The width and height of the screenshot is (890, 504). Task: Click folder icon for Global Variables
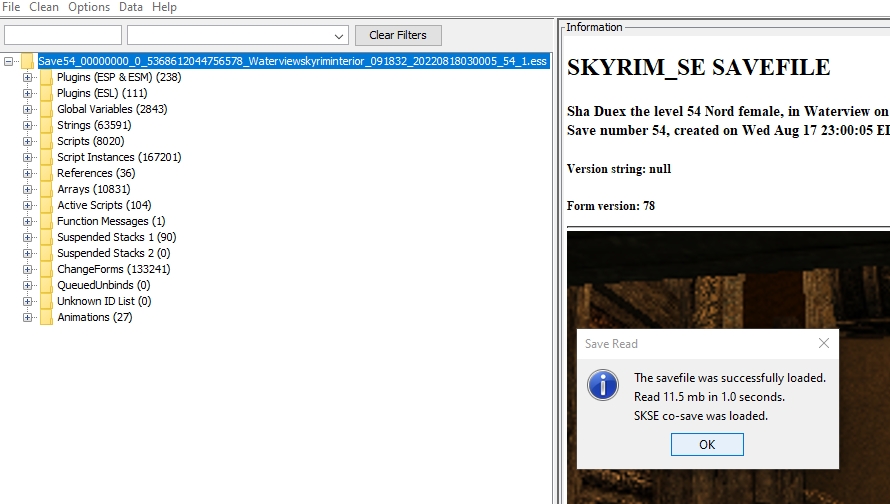click(x=47, y=109)
